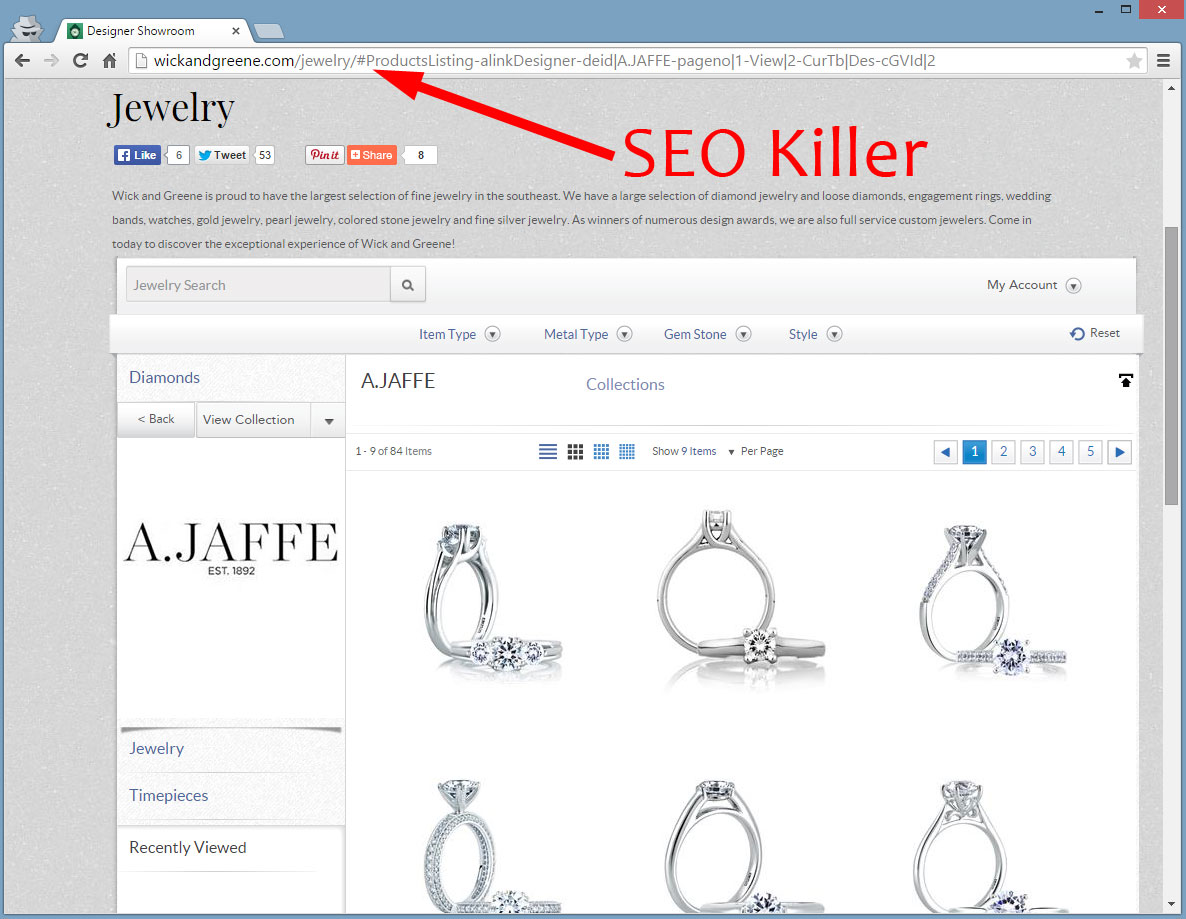Click the < Back button
1186x919 pixels.
coord(156,419)
